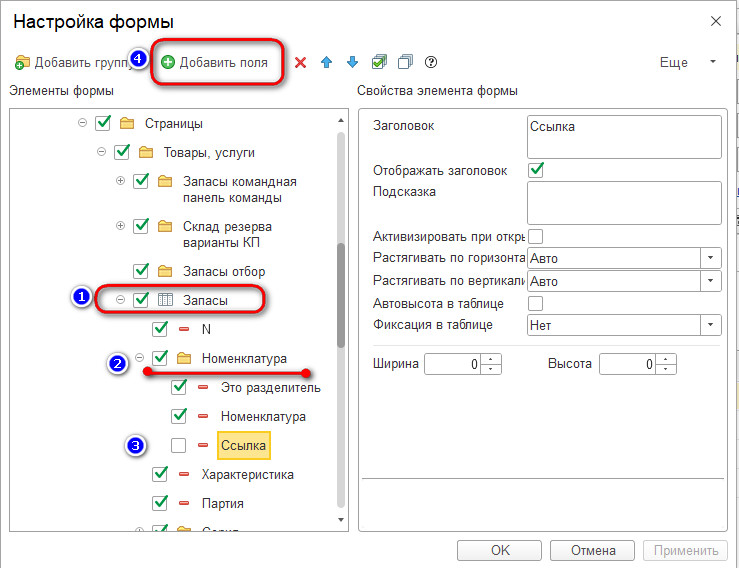Uncheck Это разделитель checkbox
The width and height of the screenshot is (739, 568).
179,387
